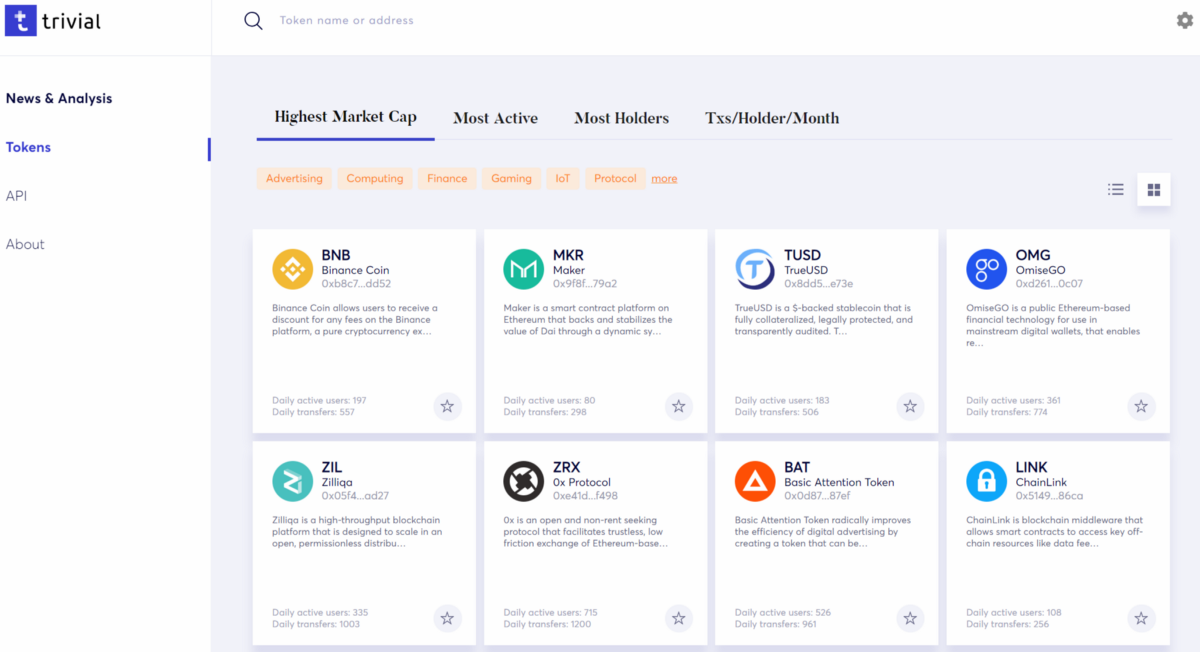Click 'Daily transfers: 1200' on ZRX card
The image size is (1200, 652).
tap(547, 624)
